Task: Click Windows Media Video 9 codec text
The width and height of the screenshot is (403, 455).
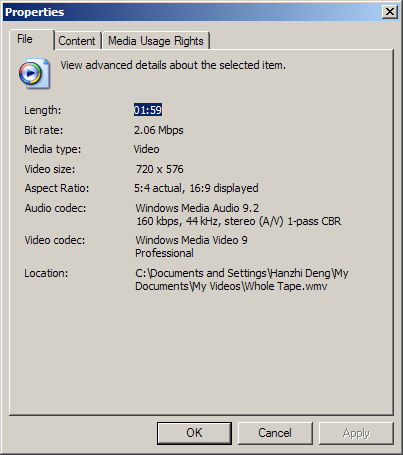Action: click(191, 240)
